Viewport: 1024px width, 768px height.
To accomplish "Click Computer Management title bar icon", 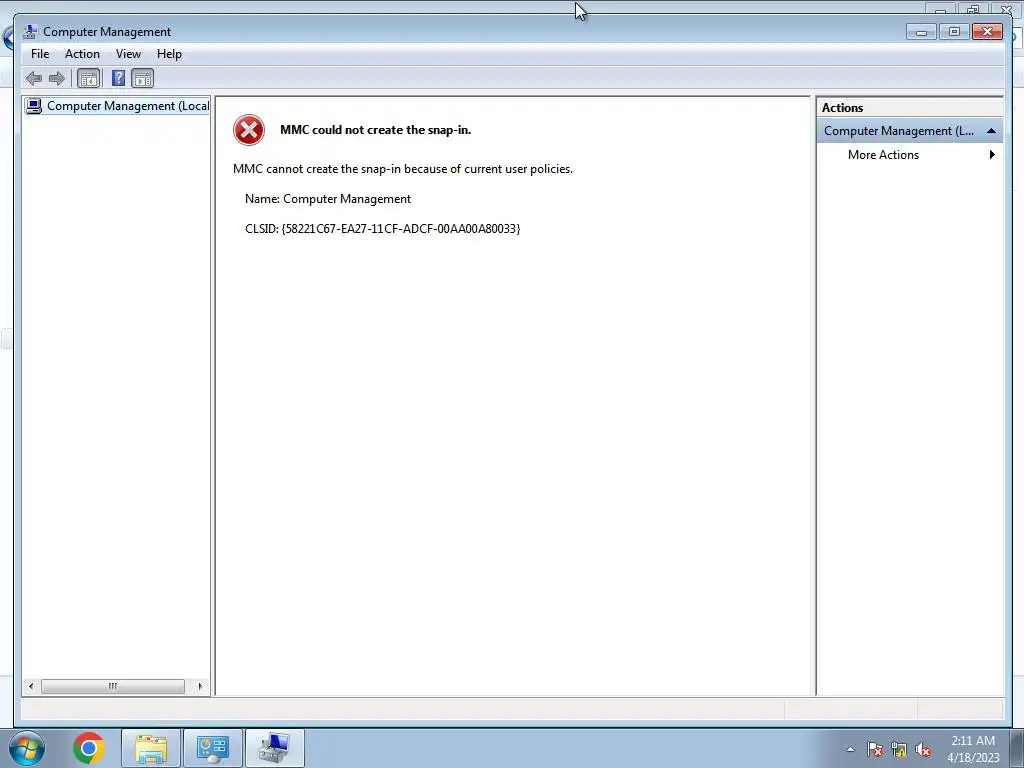I will coord(29,31).
